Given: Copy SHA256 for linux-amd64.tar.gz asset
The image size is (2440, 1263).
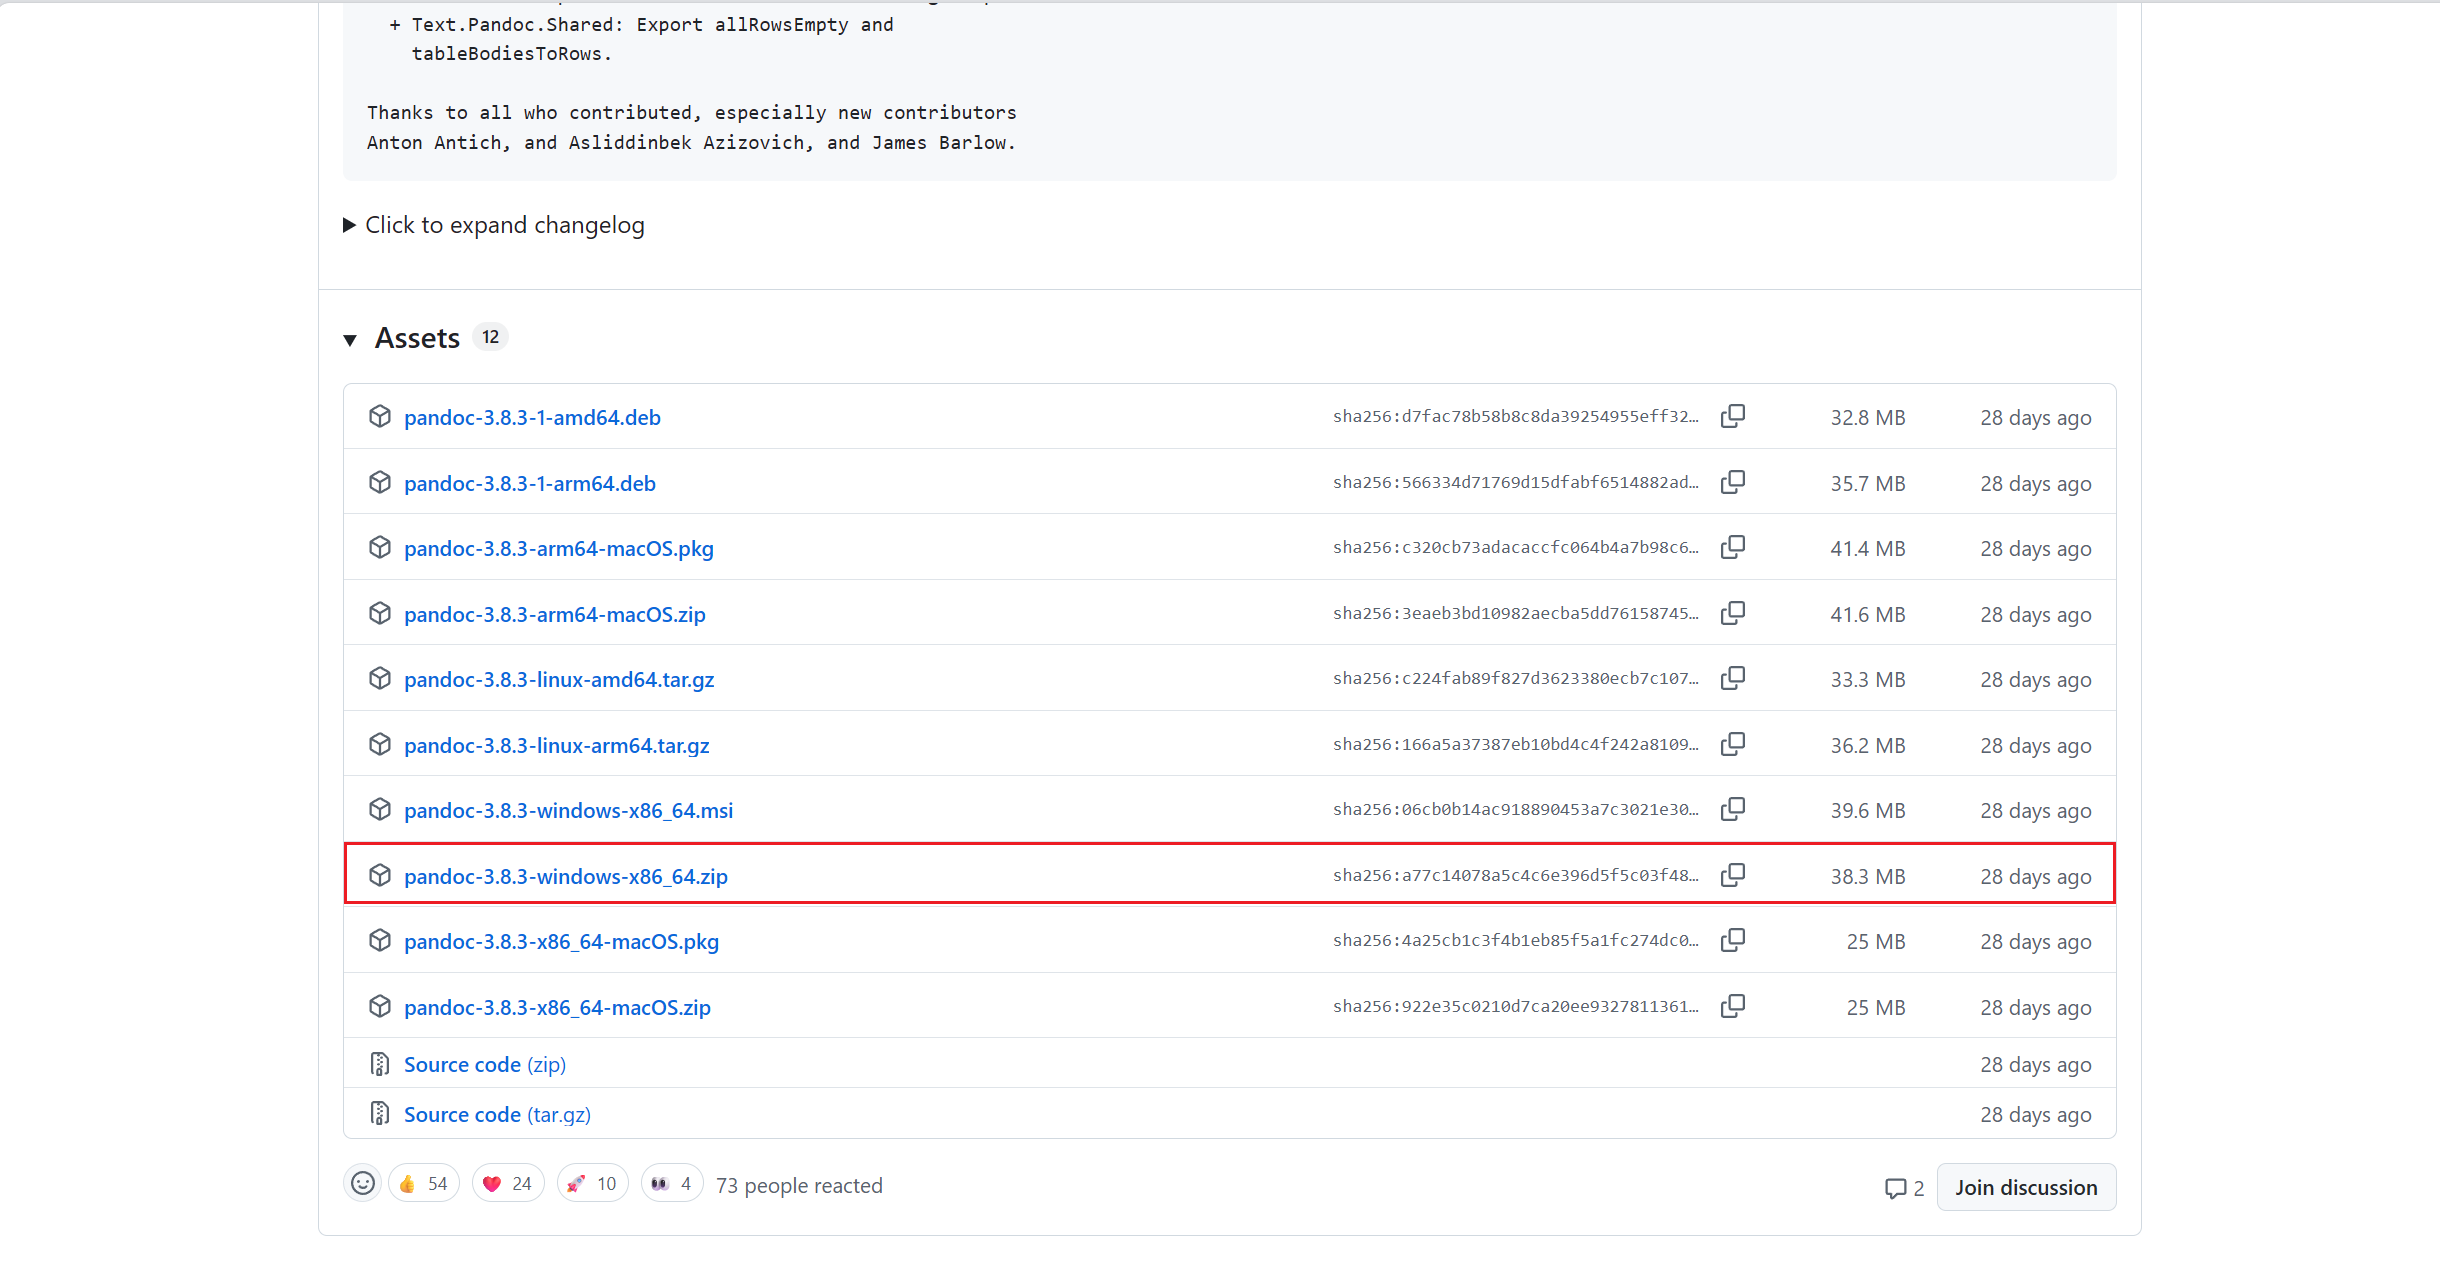Looking at the screenshot, I should coord(1733,678).
